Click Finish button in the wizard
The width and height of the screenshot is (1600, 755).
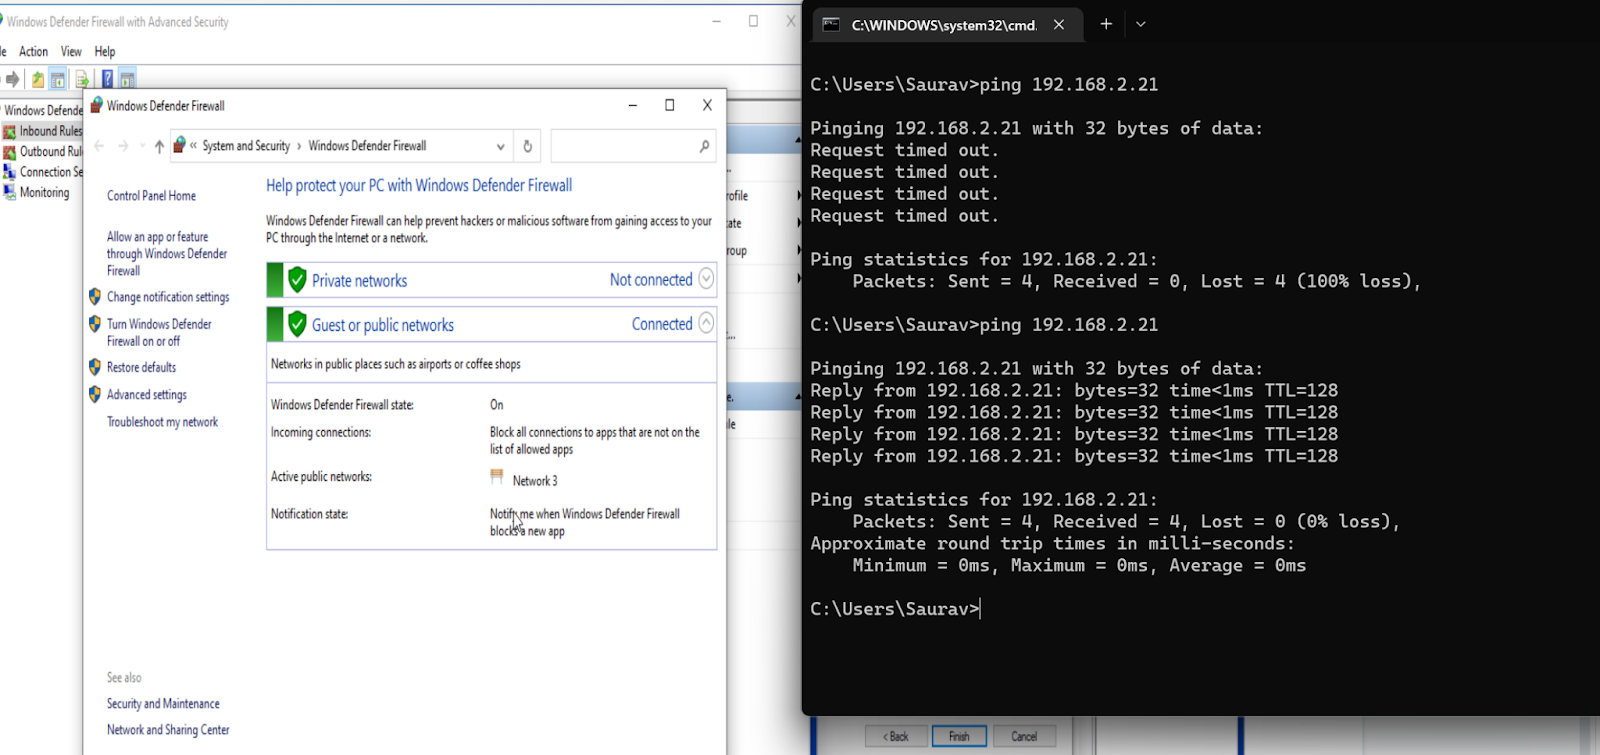coord(960,737)
